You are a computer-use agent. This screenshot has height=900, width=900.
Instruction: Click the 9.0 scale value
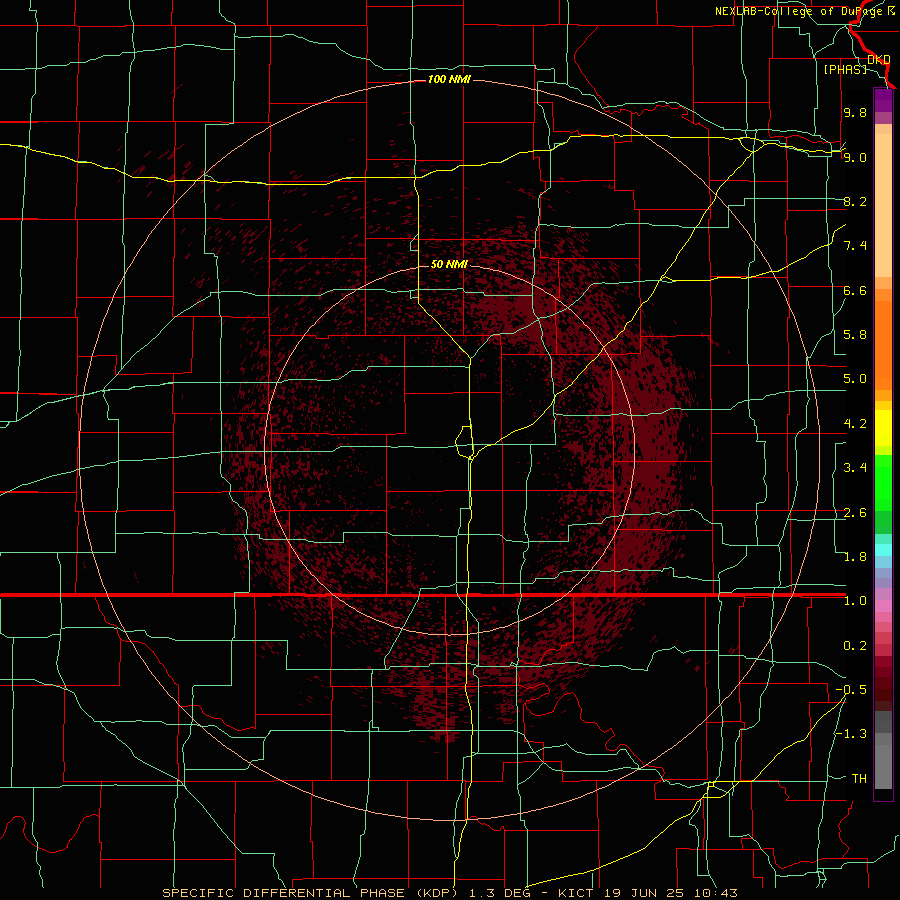pyautogui.click(x=855, y=157)
